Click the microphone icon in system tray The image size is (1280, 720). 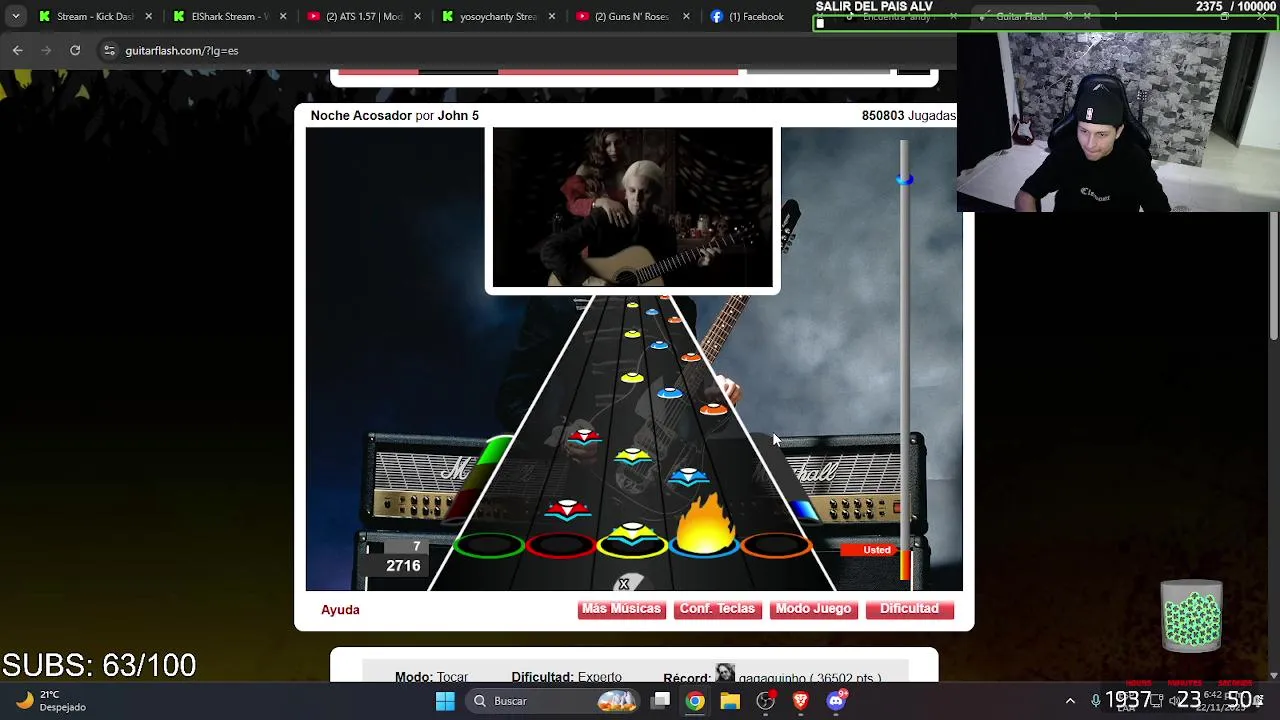[1096, 701]
